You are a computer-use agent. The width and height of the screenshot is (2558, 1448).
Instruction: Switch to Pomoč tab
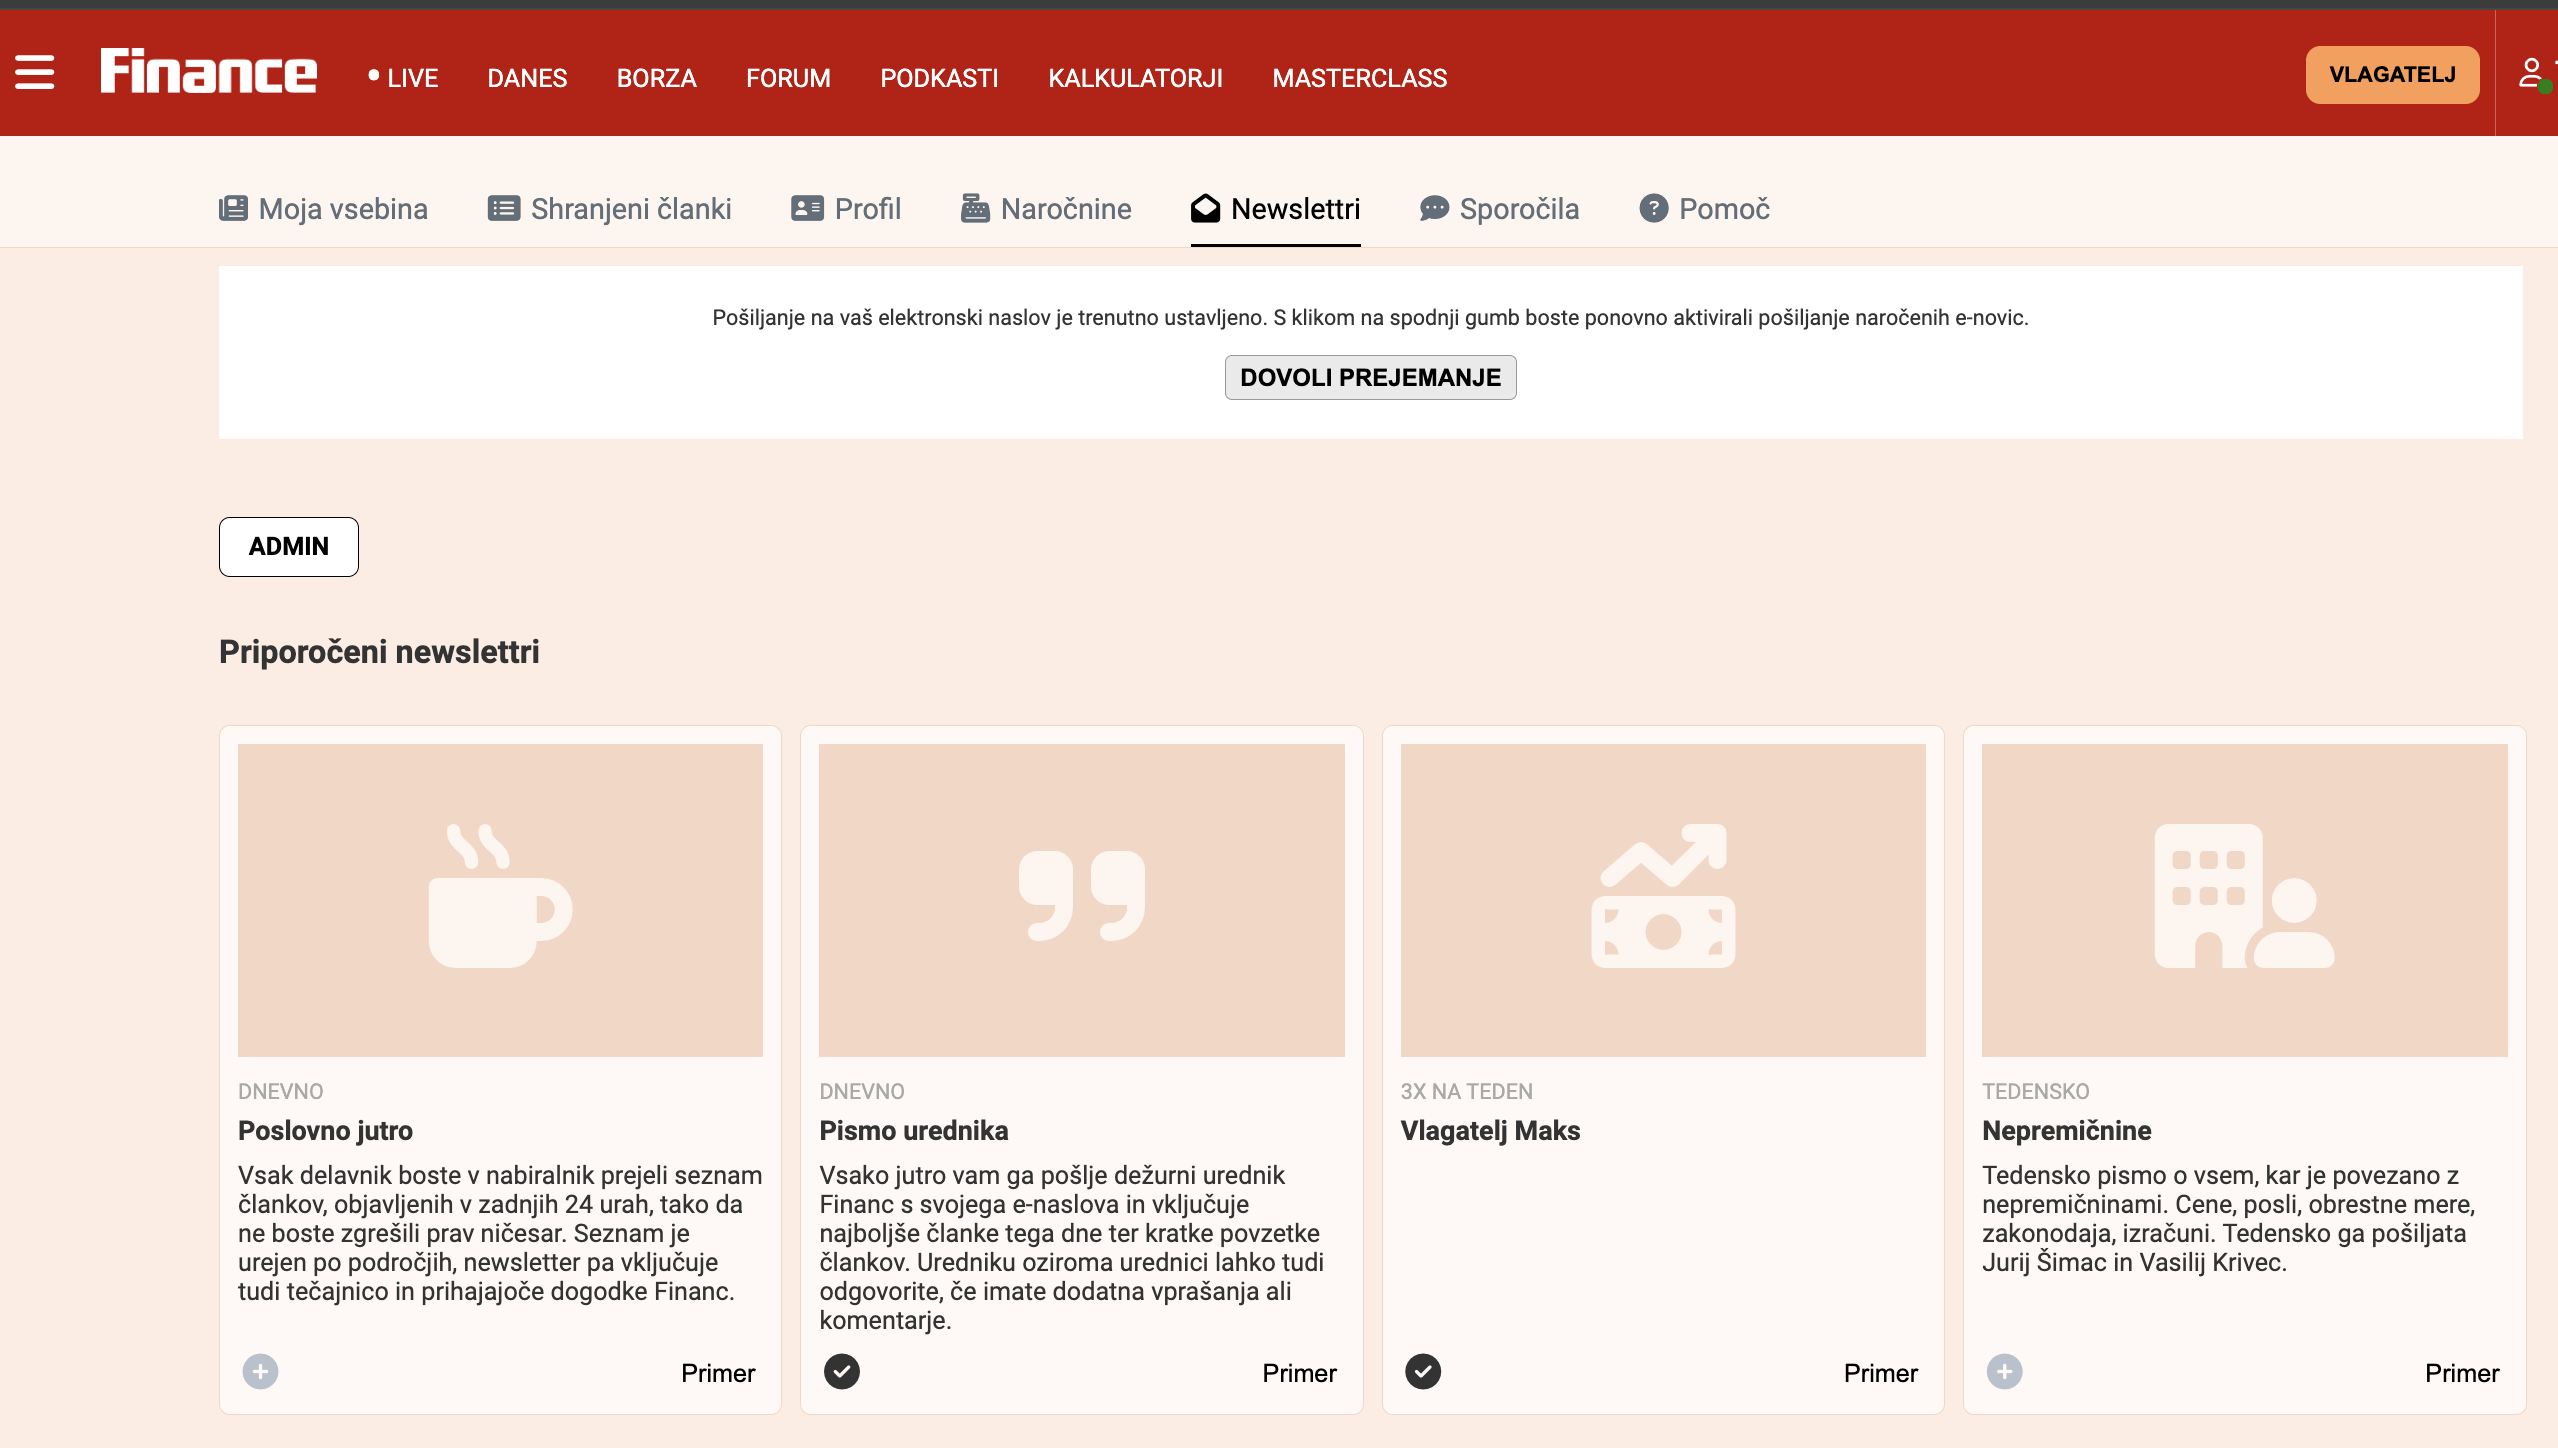tap(1705, 208)
